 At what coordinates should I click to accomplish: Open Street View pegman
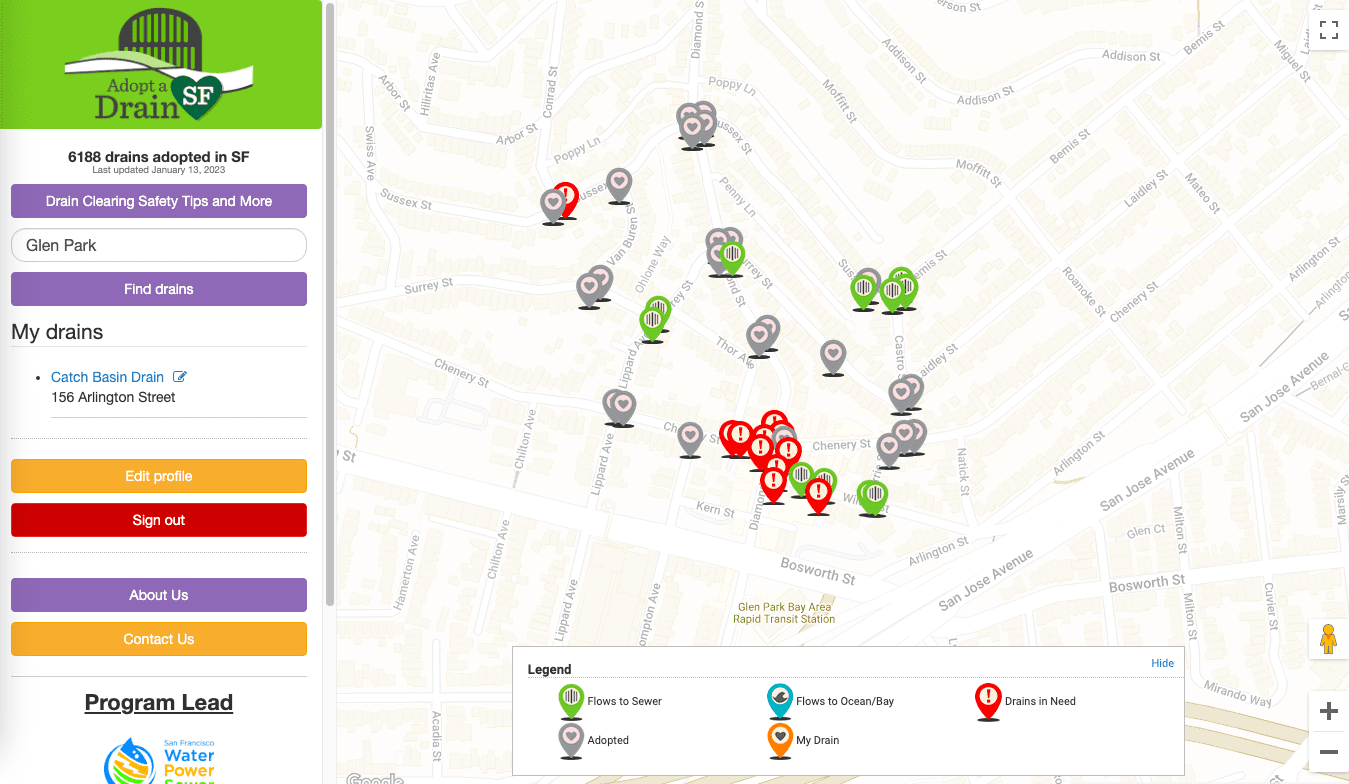1328,638
